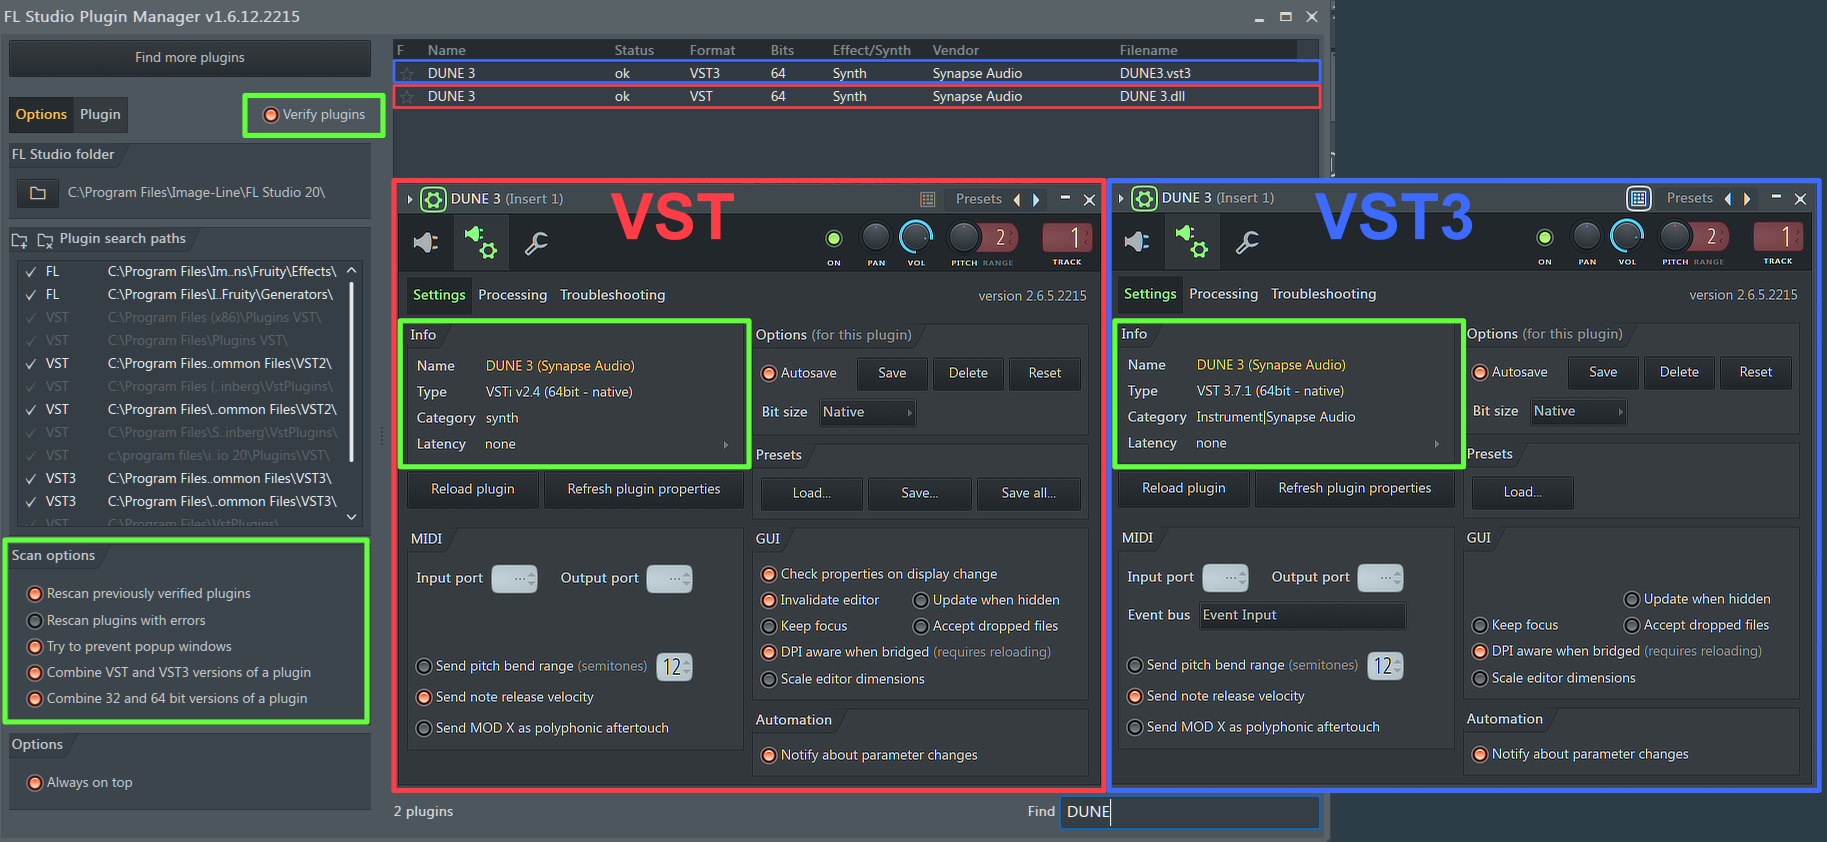
Task: Open VST3 panel wrench icon
Action: 1247,242
